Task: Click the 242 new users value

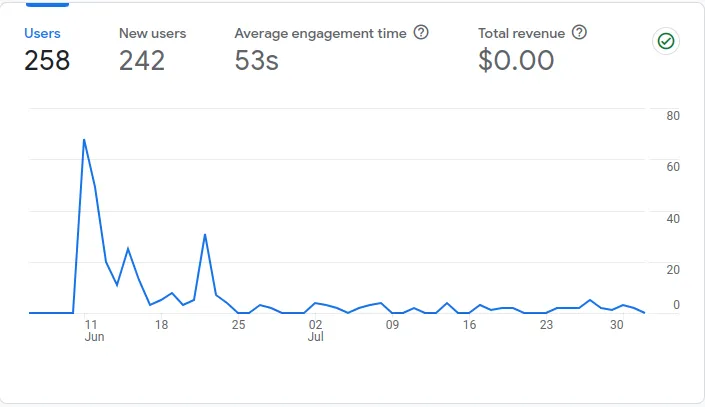Action: click(x=142, y=61)
